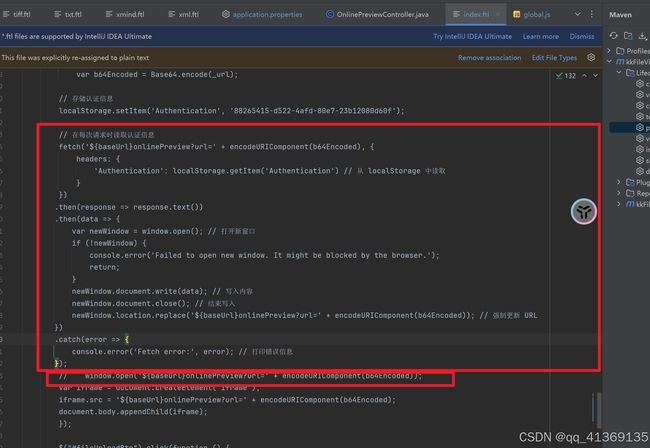Click the console.error Fetch error line
Screen dimensions: 650x448
coord(182,351)
